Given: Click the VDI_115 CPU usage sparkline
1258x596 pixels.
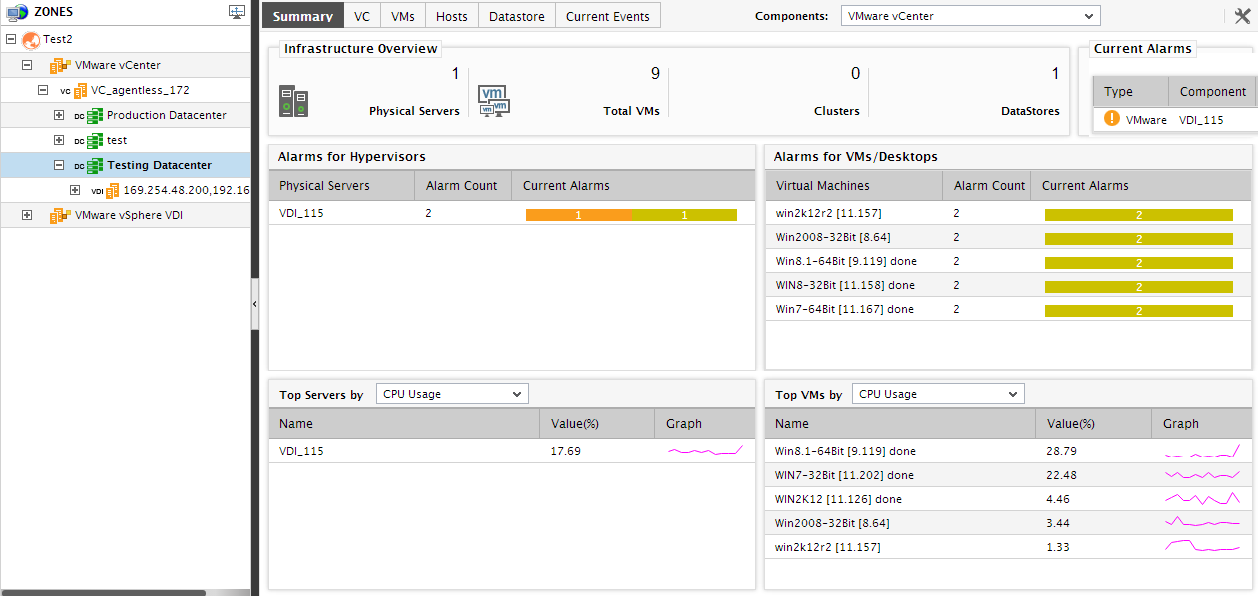Looking at the screenshot, I should tap(706, 451).
